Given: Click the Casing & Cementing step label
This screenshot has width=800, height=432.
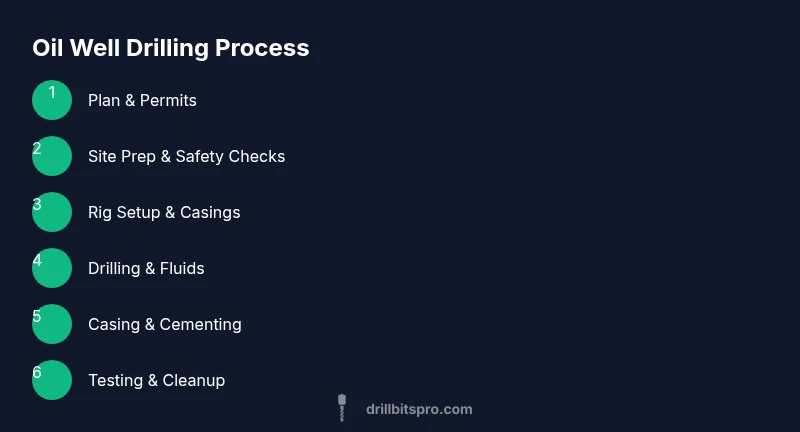Looking at the screenshot, I should point(164,324).
